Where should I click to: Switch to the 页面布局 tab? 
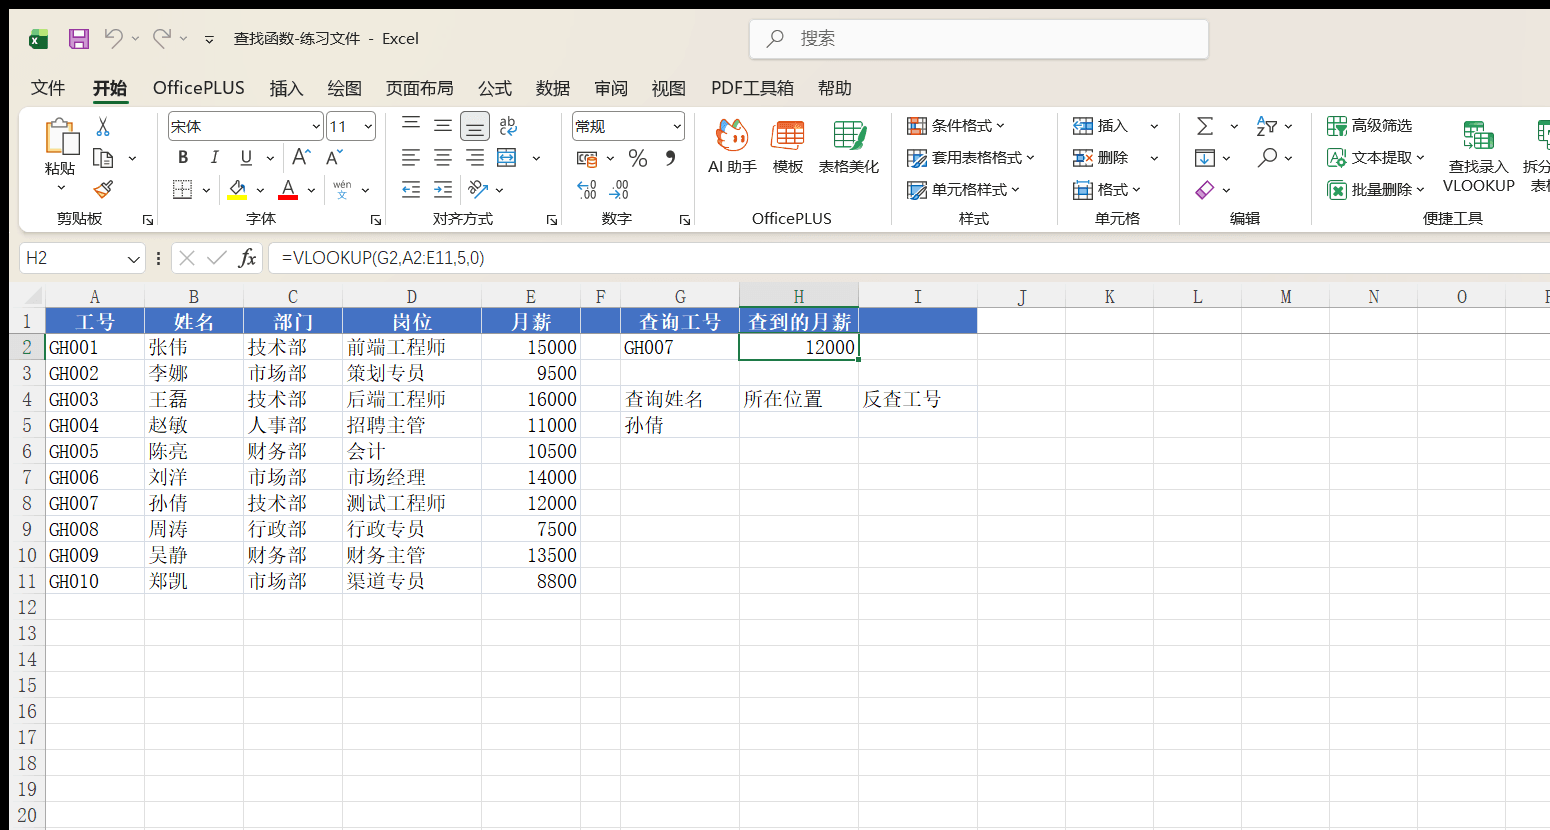point(419,88)
